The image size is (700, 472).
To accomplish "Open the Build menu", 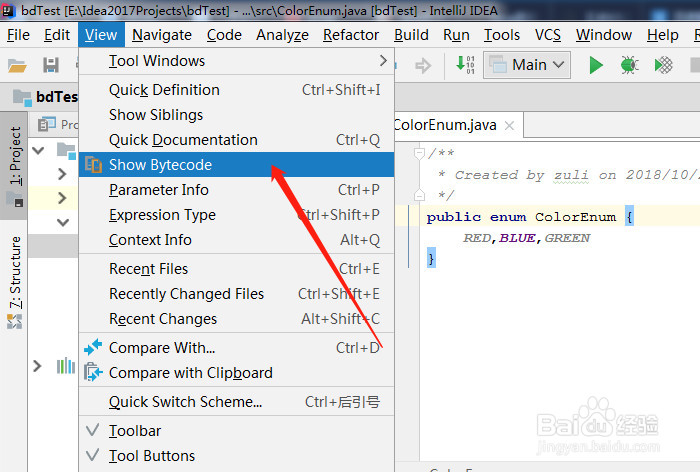I will coord(411,35).
